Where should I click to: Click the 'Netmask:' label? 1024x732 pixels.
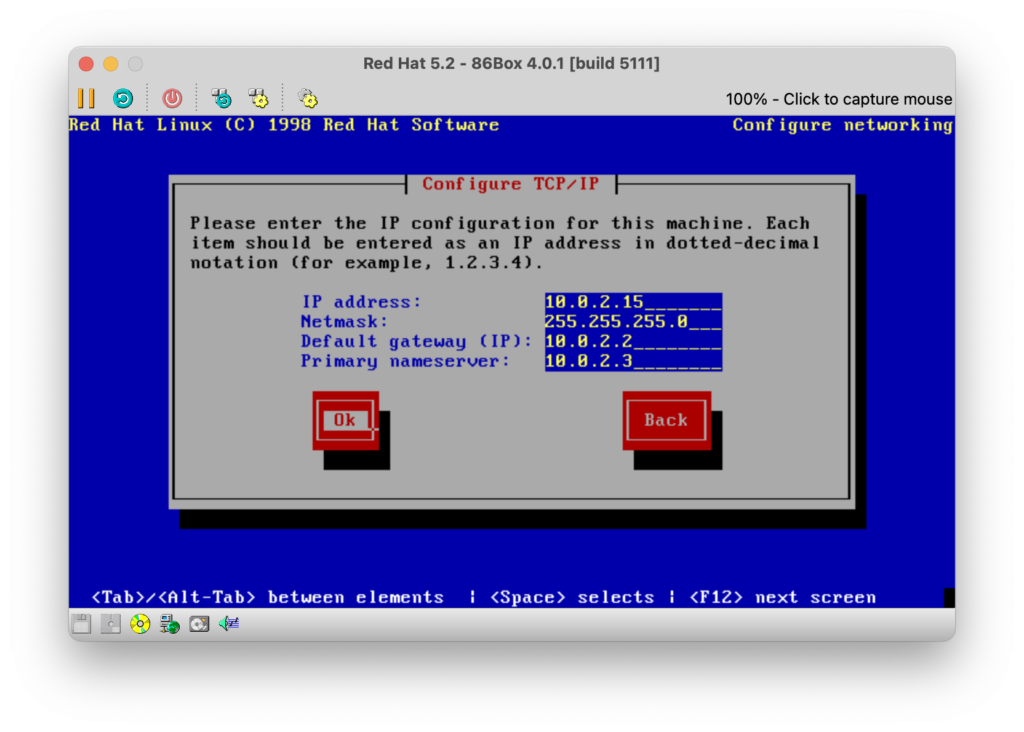pos(344,322)
